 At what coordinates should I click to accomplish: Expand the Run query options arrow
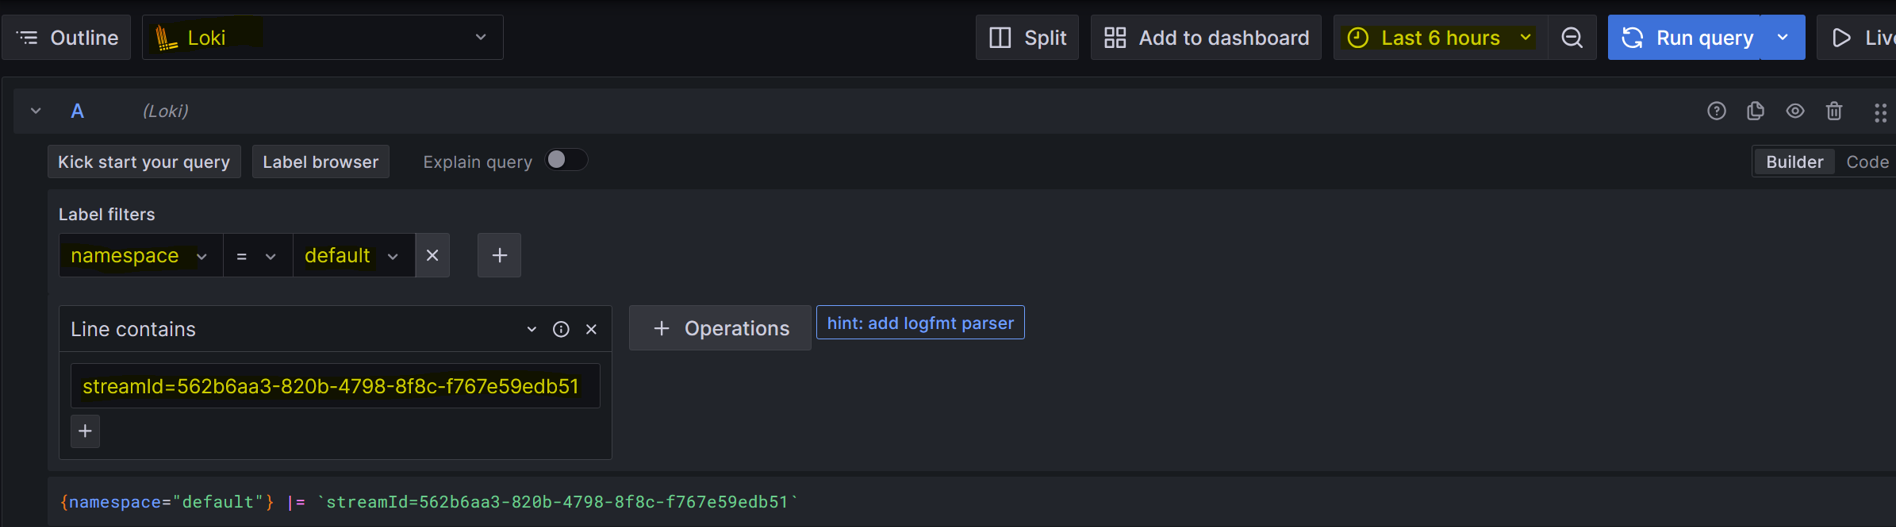coord(1783,38)
